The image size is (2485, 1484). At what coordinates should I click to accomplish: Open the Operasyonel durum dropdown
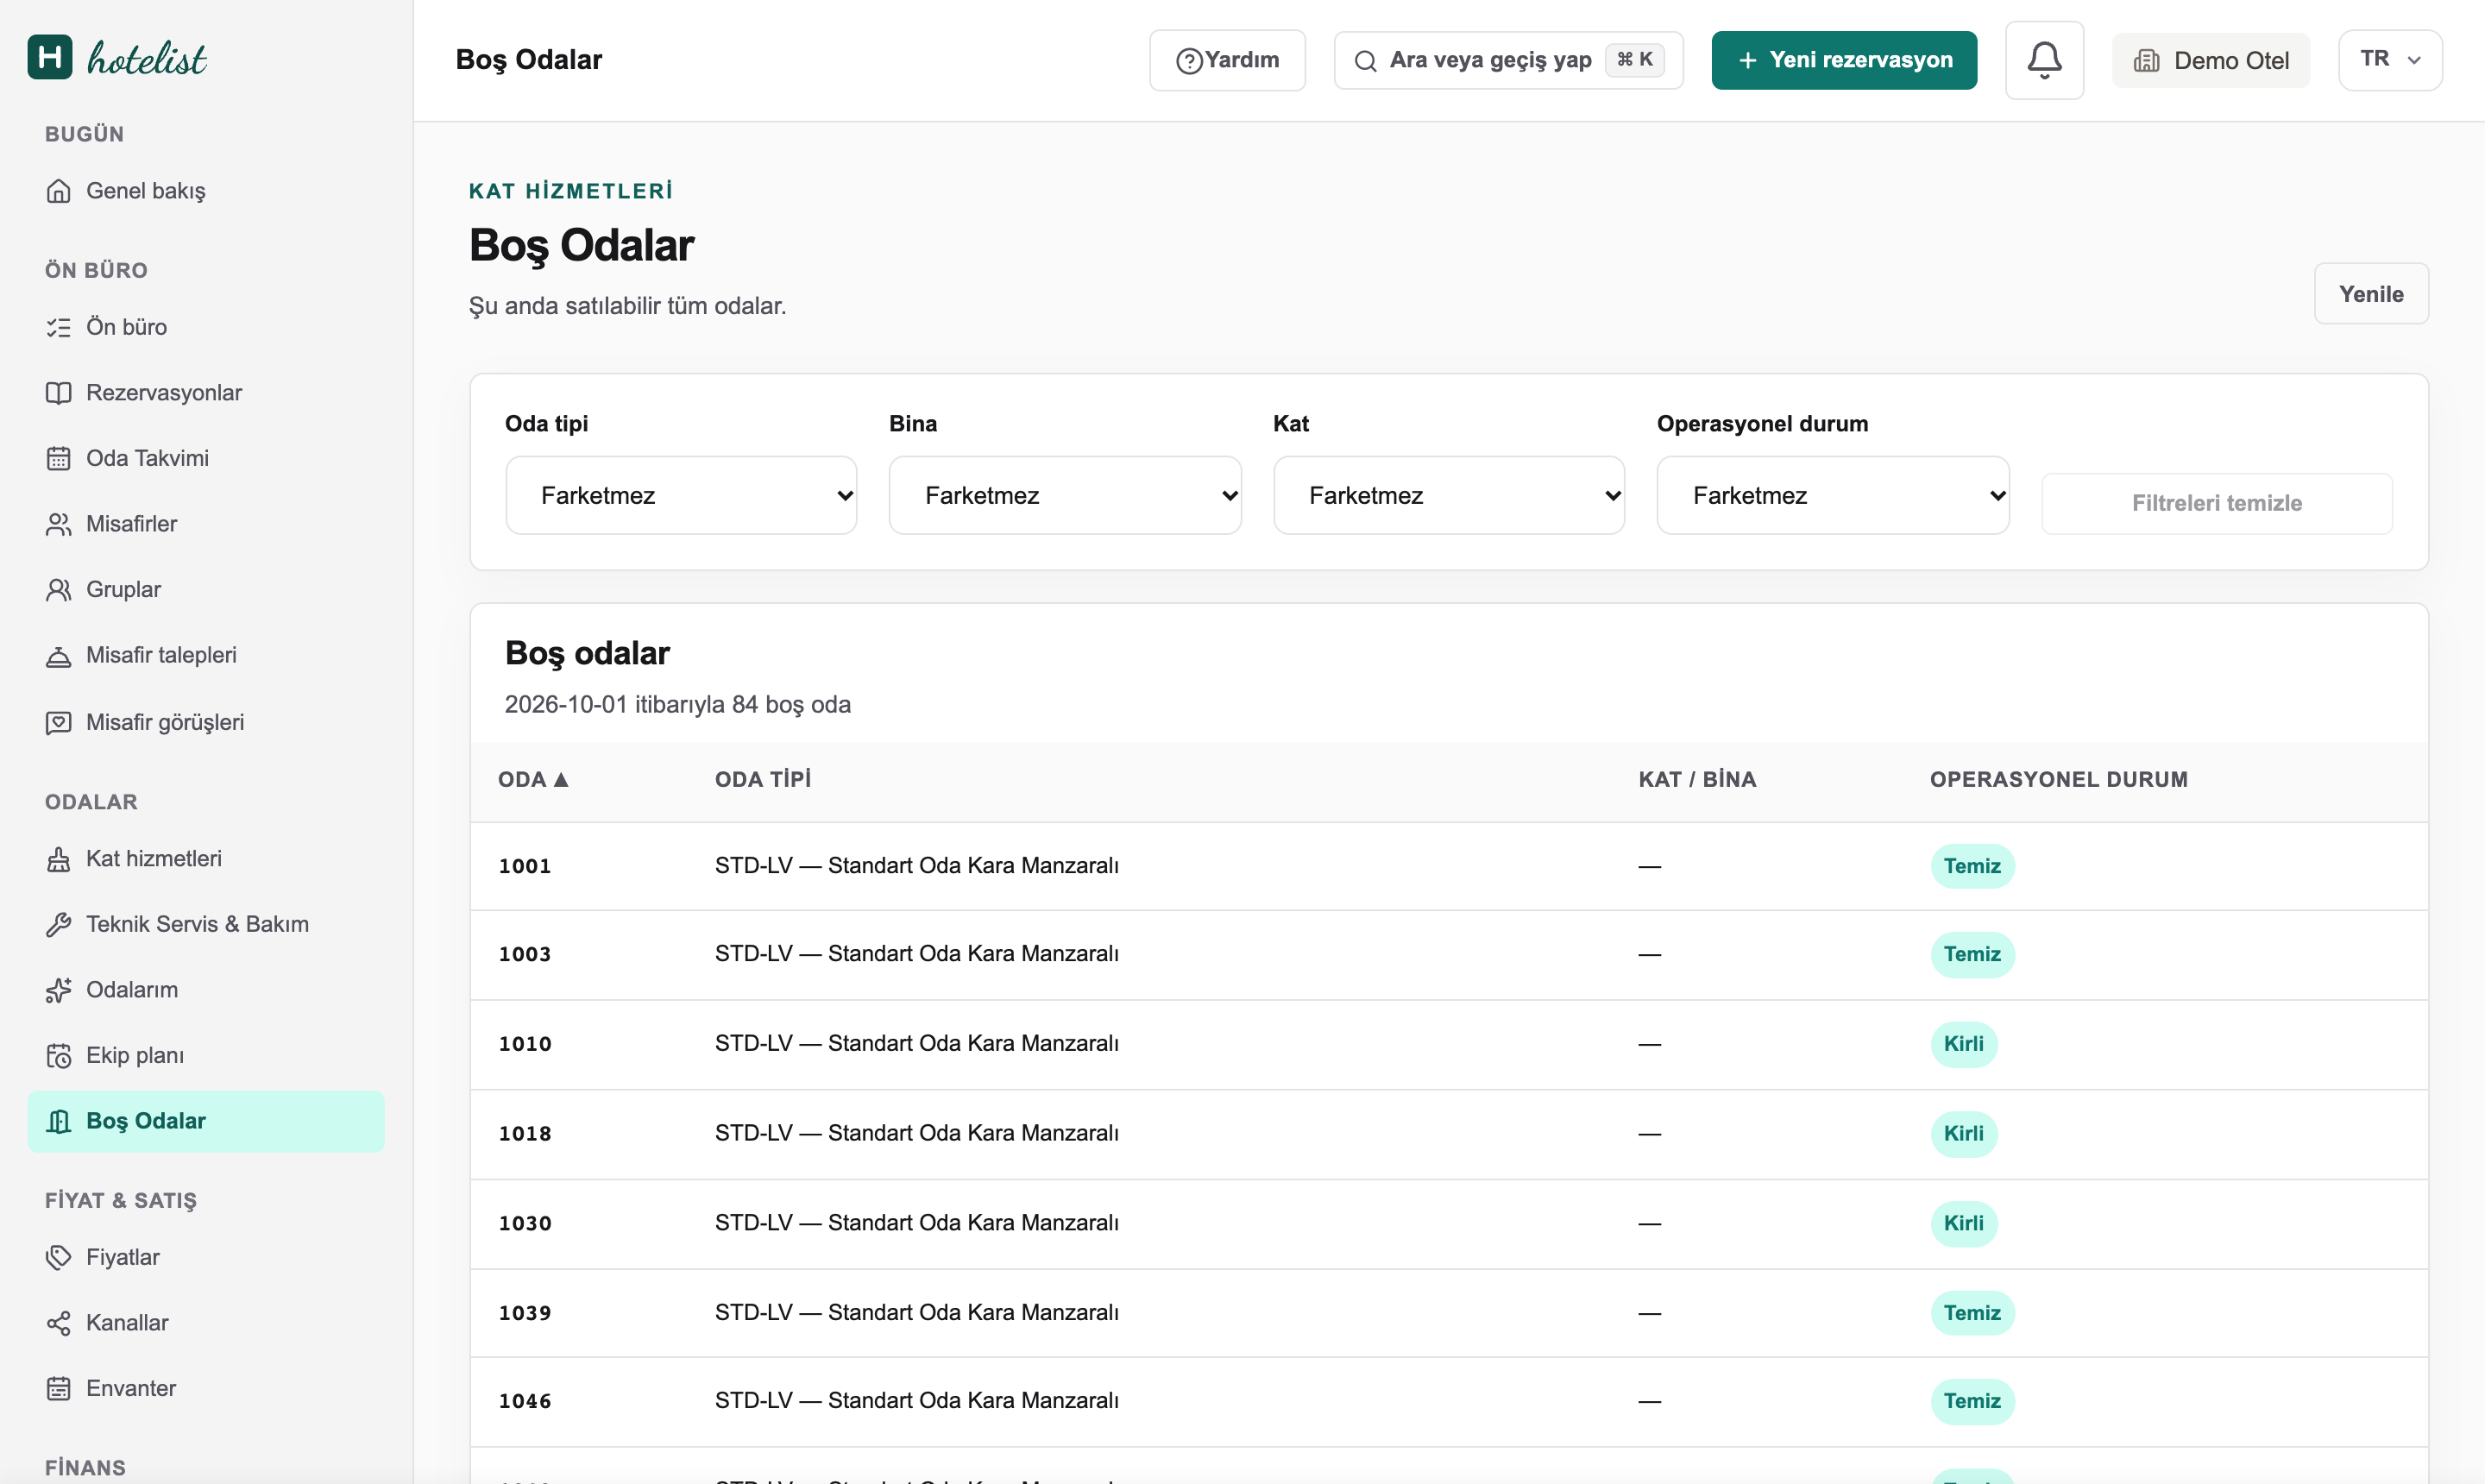(x=1833, y=496)
